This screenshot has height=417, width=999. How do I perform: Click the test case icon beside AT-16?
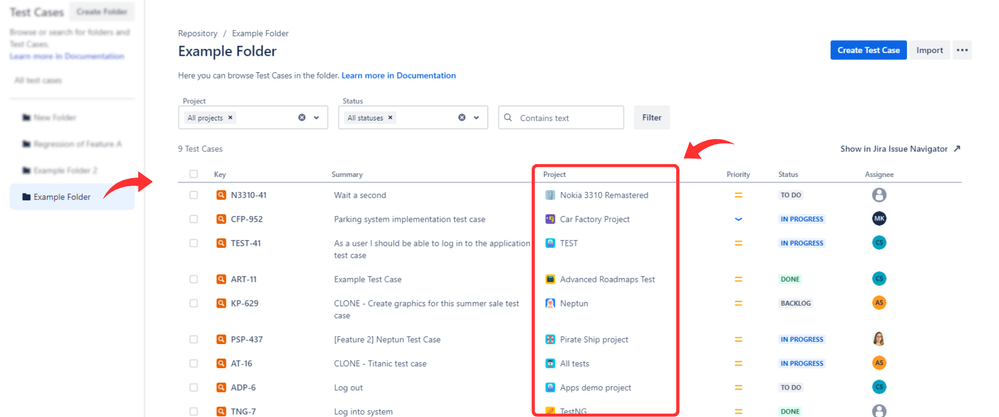[x=221, y=364]
